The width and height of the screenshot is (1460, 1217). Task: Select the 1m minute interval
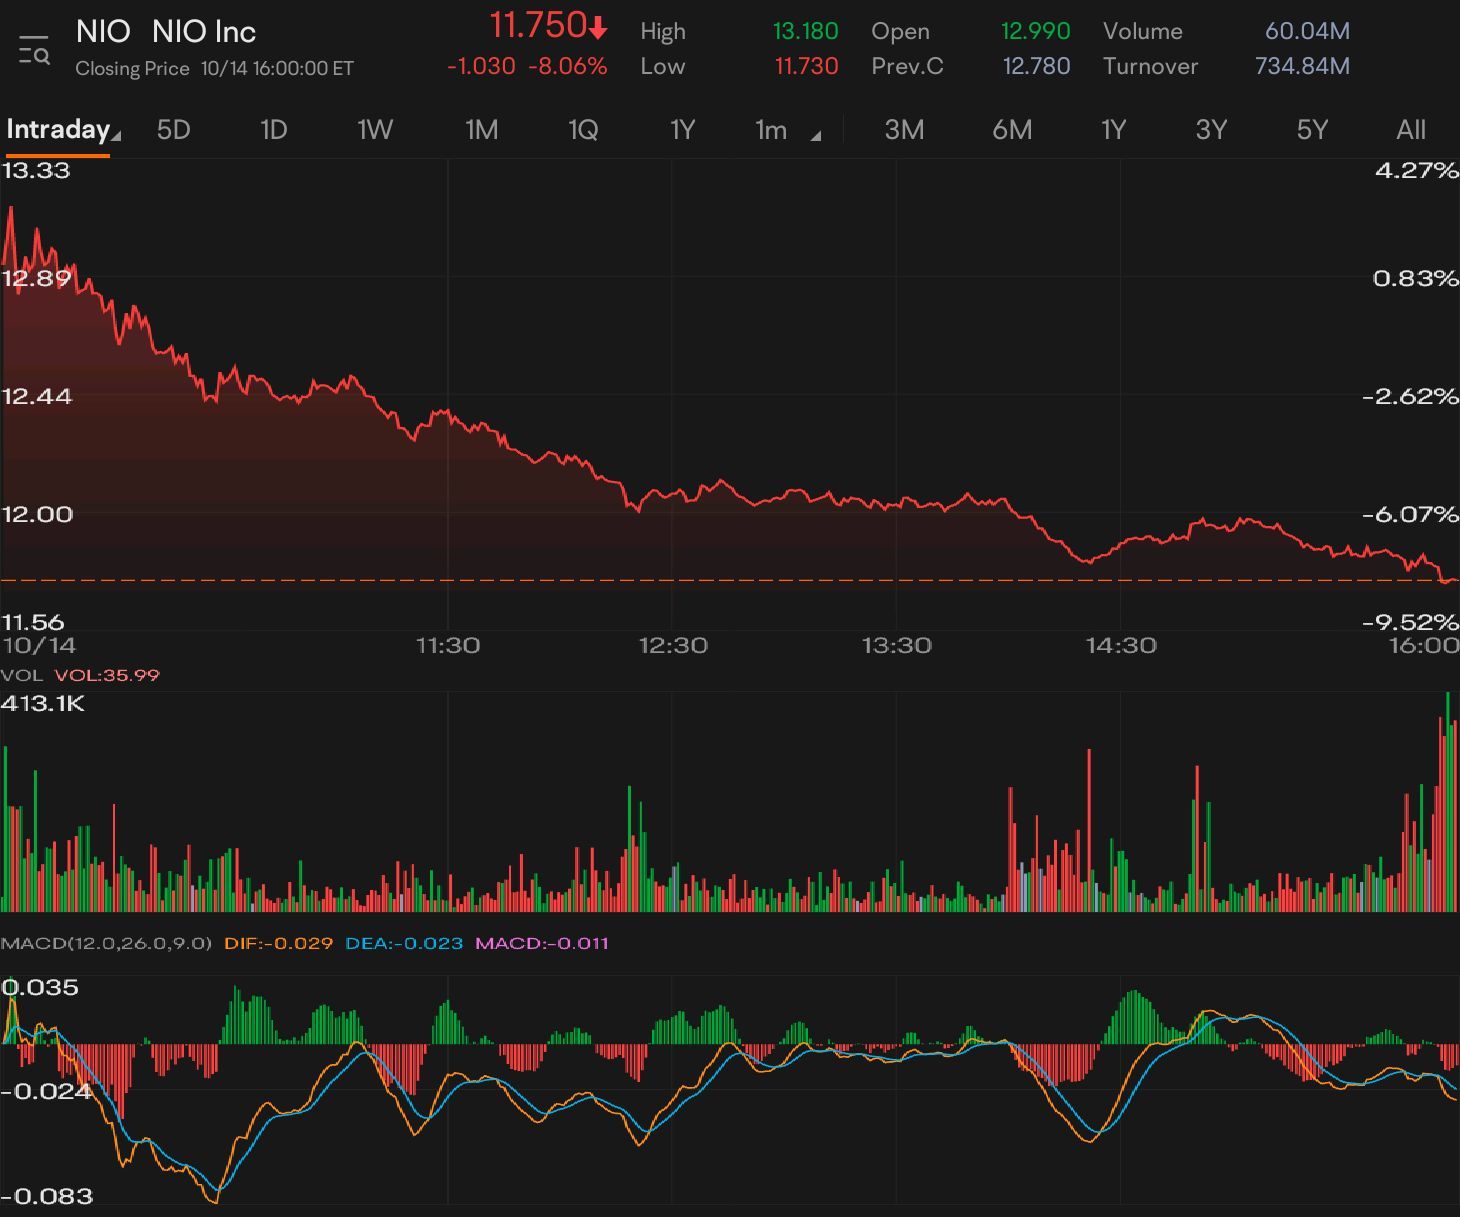pos(771,130)
